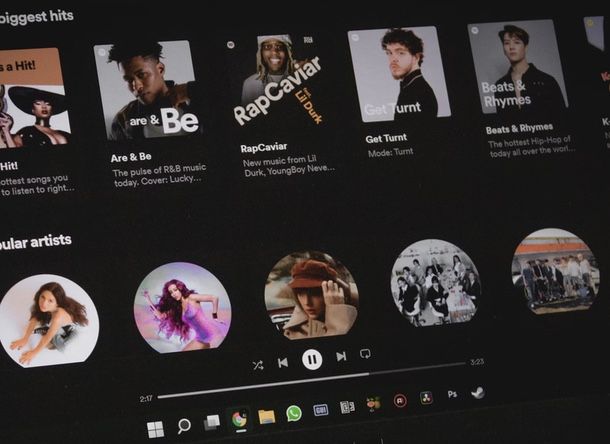Toggle shuffle playback
Viewport: 610px width, 444px height.
258,365
